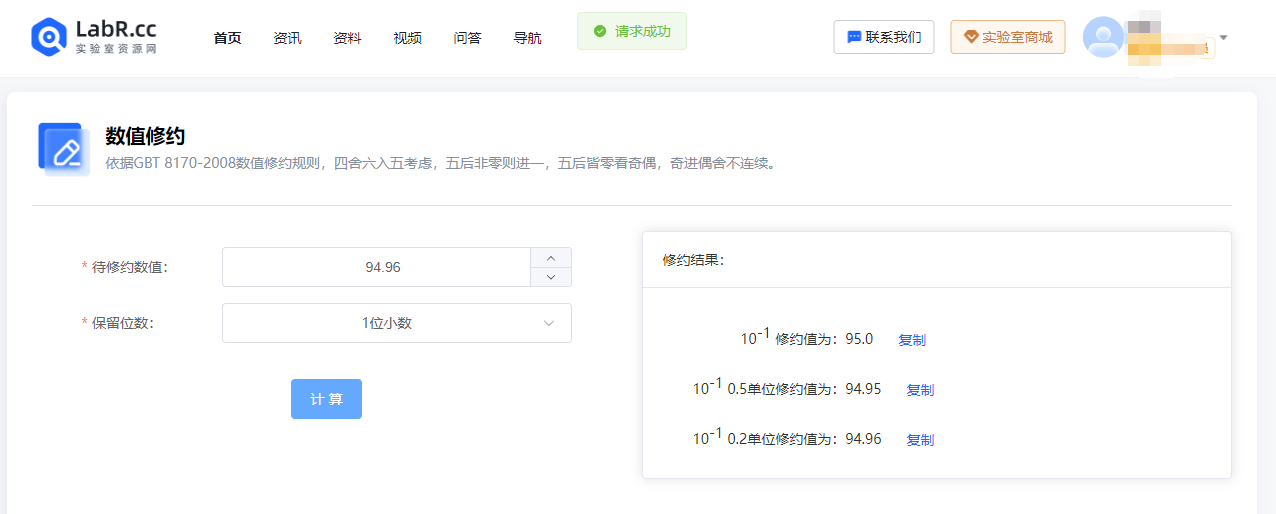Open the 保留位数 dropdown
This screenshot has width=1276, height=514.
point(396,323)
